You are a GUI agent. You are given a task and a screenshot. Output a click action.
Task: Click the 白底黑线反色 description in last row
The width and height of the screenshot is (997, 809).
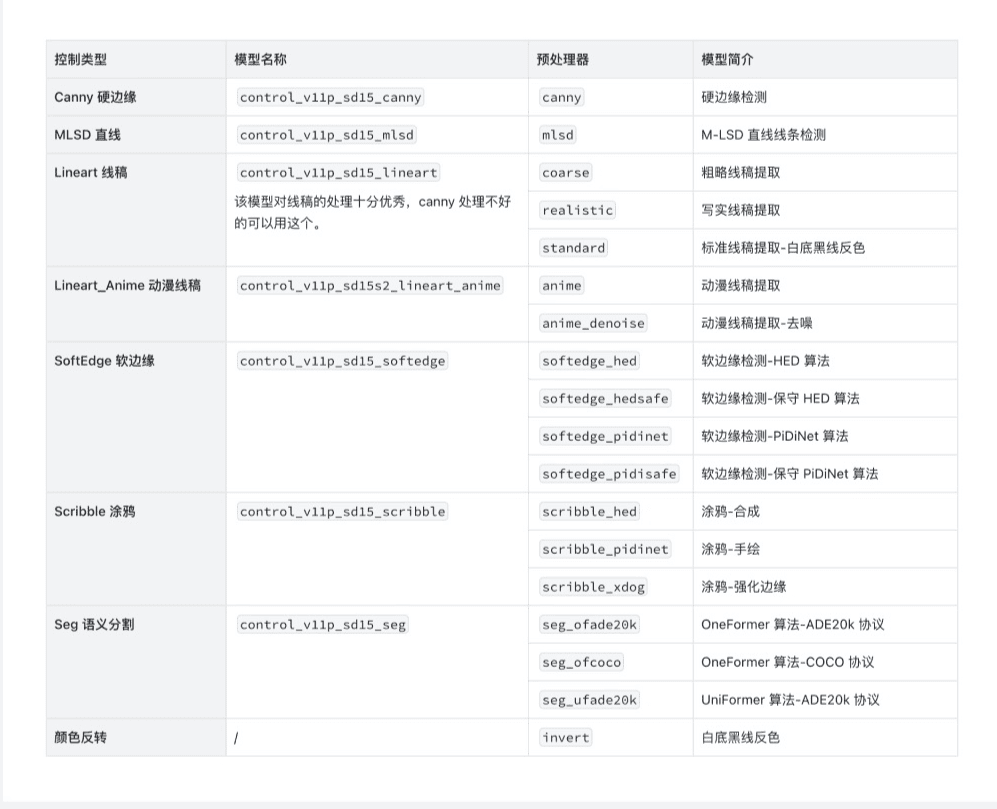tap(741, 737)
